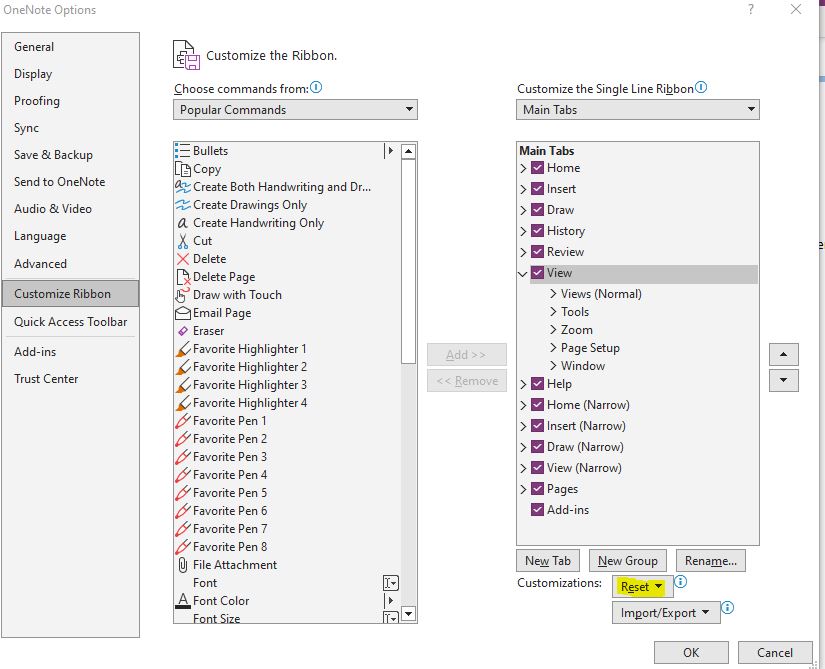Collapse the View tab tree node
Image resolution: width=825 pixels, height=669 pixels.
pyautogui.click(x=523, y=273)
